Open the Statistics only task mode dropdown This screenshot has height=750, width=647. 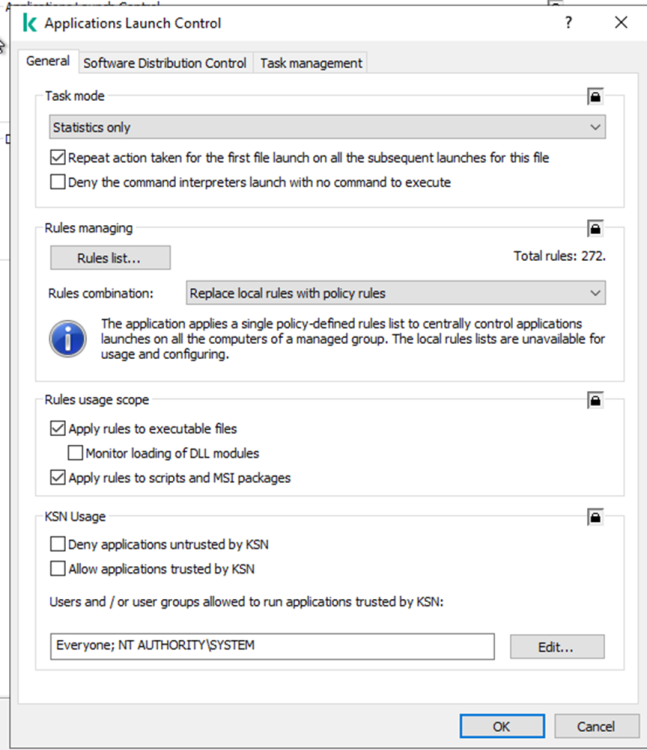coord(328,127)
